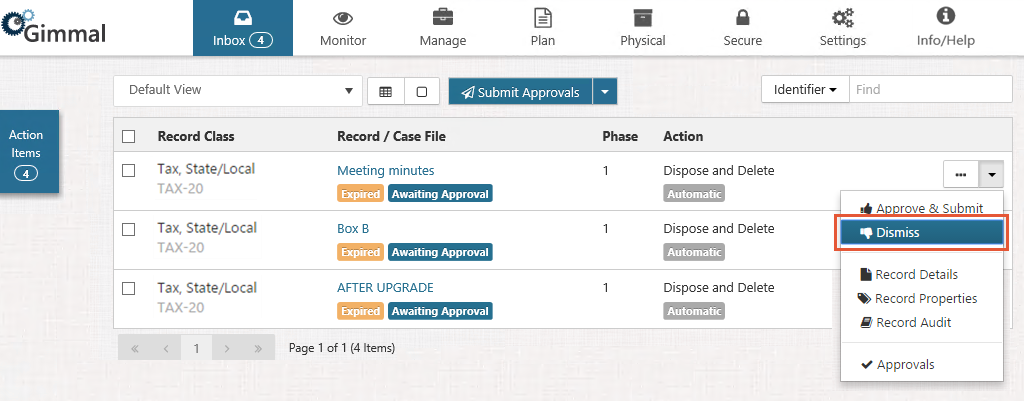Open the Identifier search filter dropdown
The height and width of the screenshot is (401, 1024).
coord(805,89)
